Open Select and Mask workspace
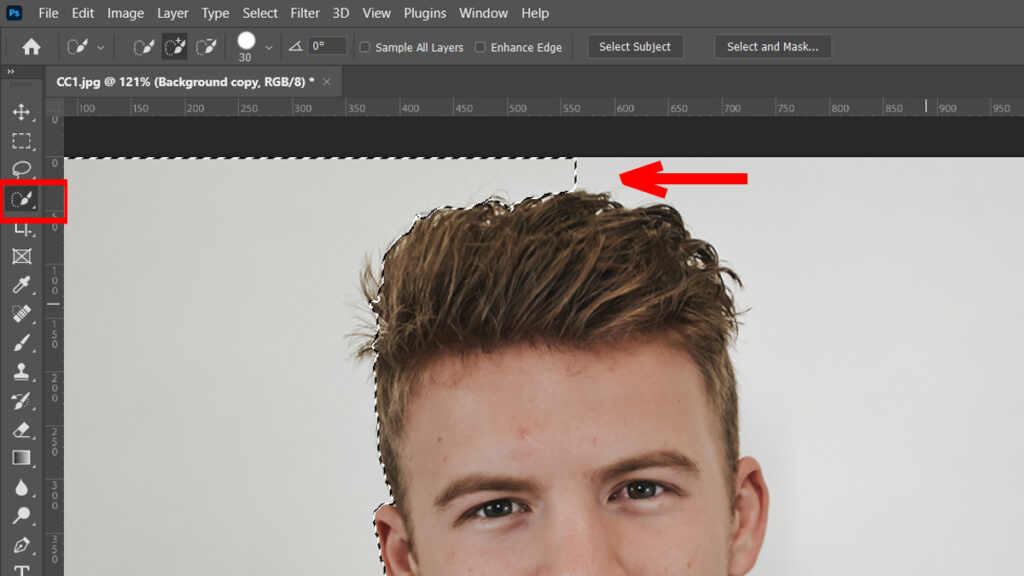Viewport: 1024px width, 576px height. coord(772,47)
